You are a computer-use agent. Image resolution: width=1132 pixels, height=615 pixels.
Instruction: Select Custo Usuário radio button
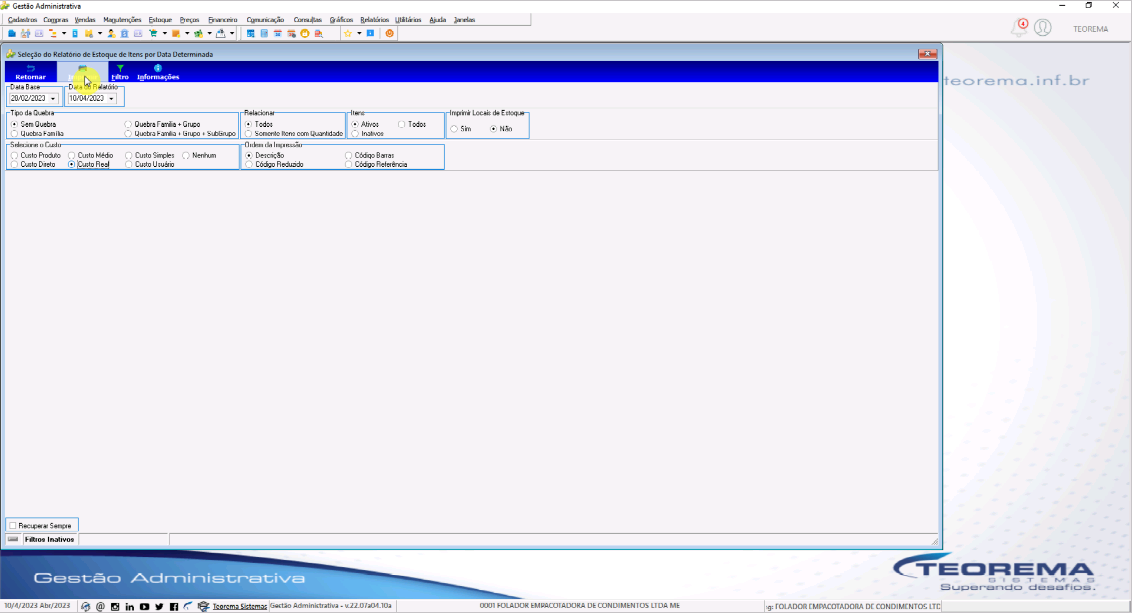(129, 165)
